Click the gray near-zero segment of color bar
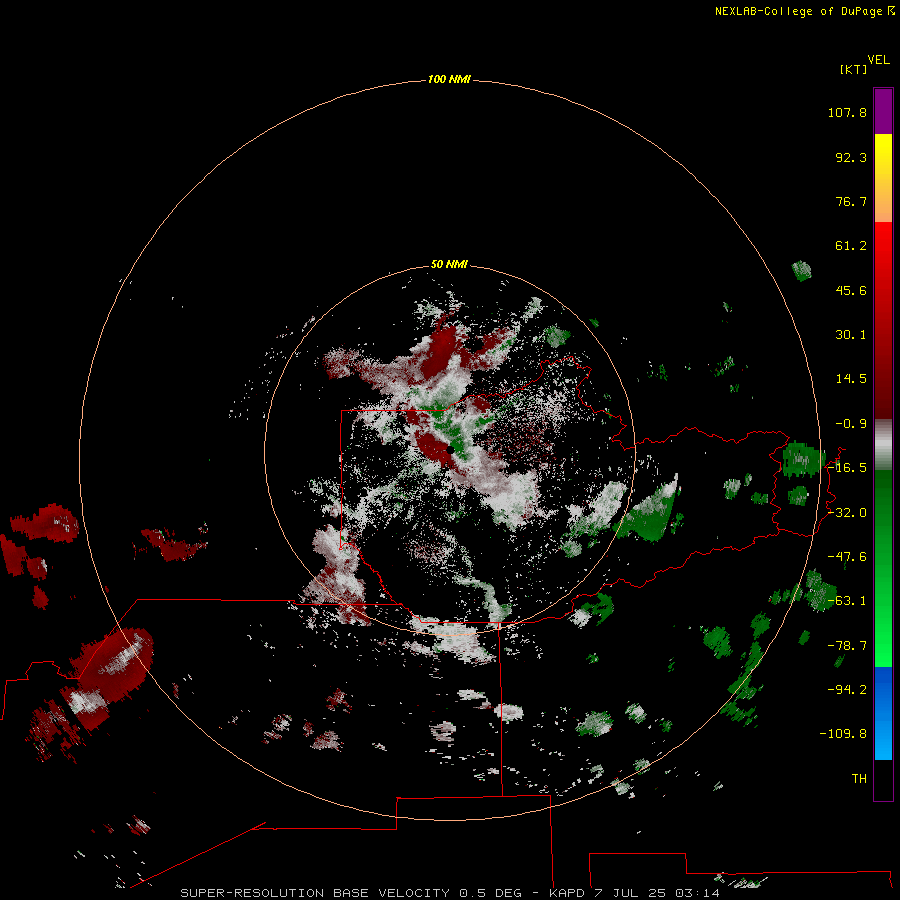 (x=883, y=445)
